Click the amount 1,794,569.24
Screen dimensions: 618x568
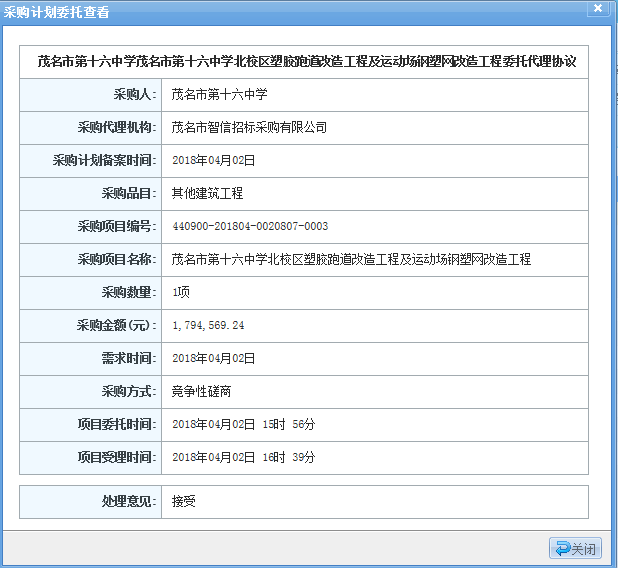pos(208,325)
